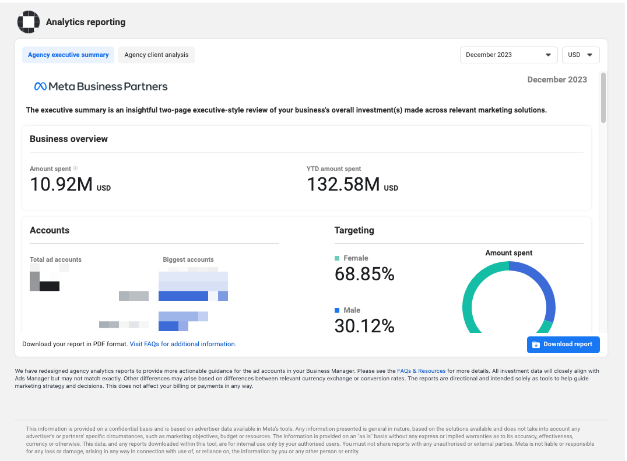Select the Agency executive summary tab
This screenshot has width=627, height=461.
(68, 55)
